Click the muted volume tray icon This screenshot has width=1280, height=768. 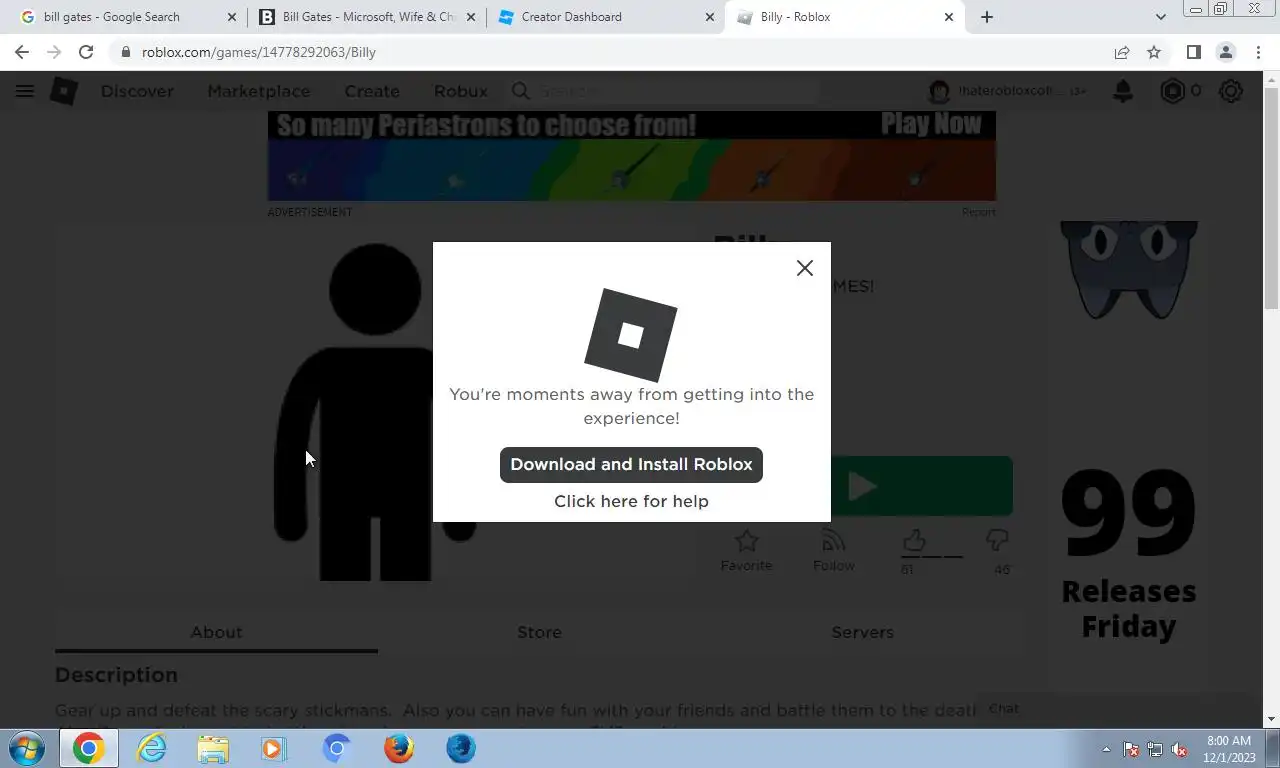coord(1180,749)
